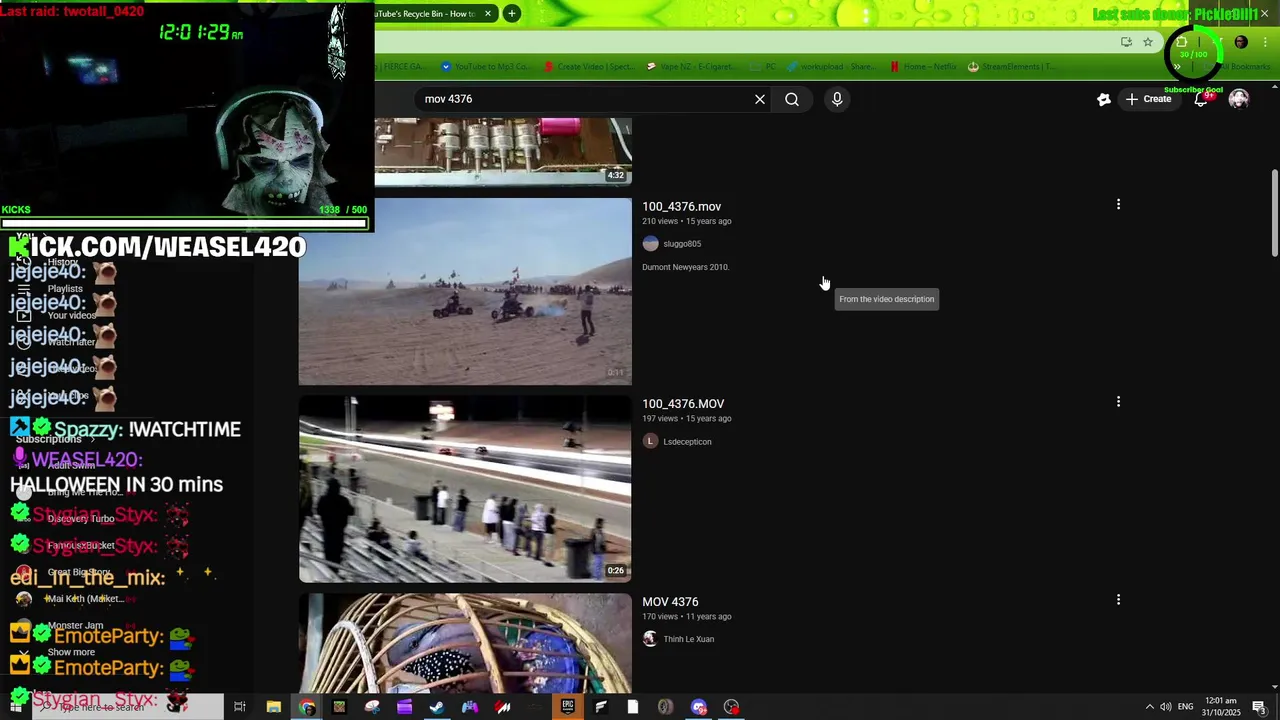Open Steam from taskbar

(437, 707)
